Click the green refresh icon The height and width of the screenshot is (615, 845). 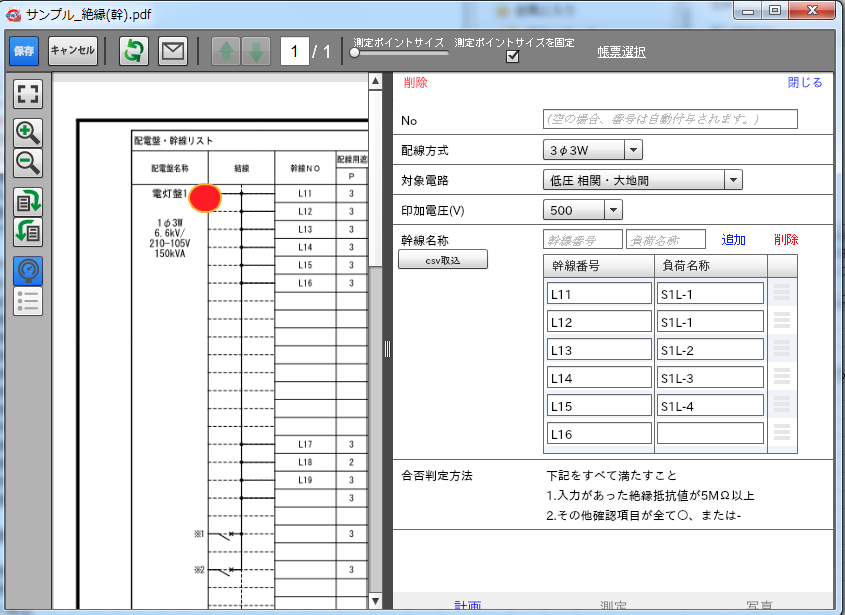coord(133,51)
